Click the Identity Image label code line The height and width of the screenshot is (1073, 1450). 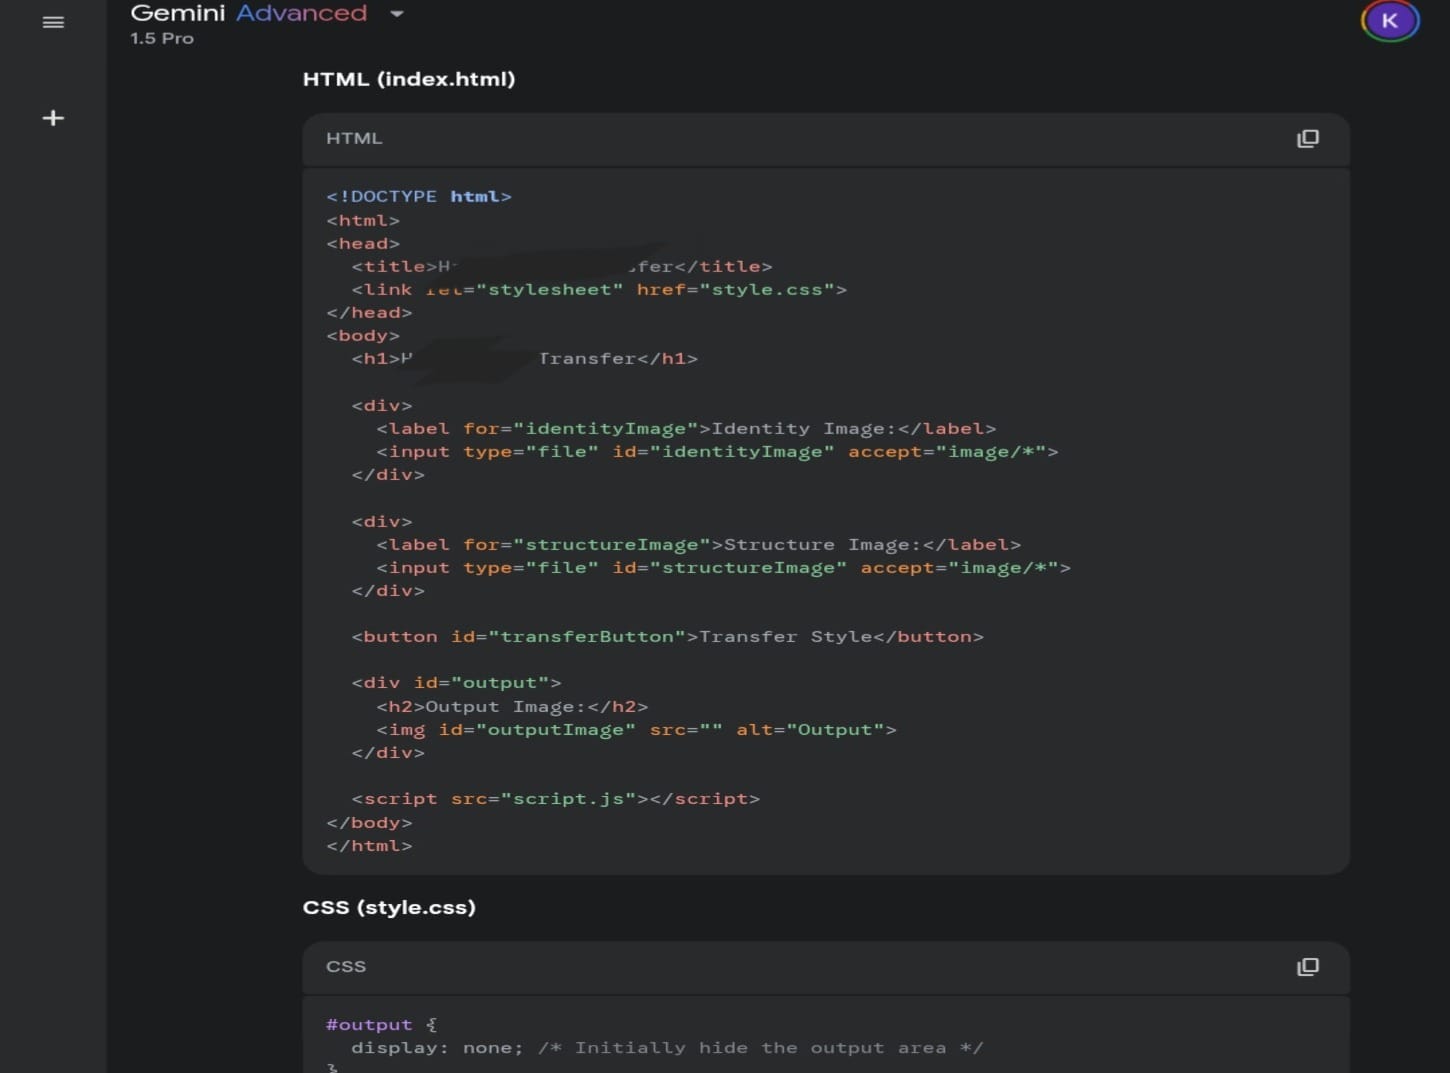point(685,429)
